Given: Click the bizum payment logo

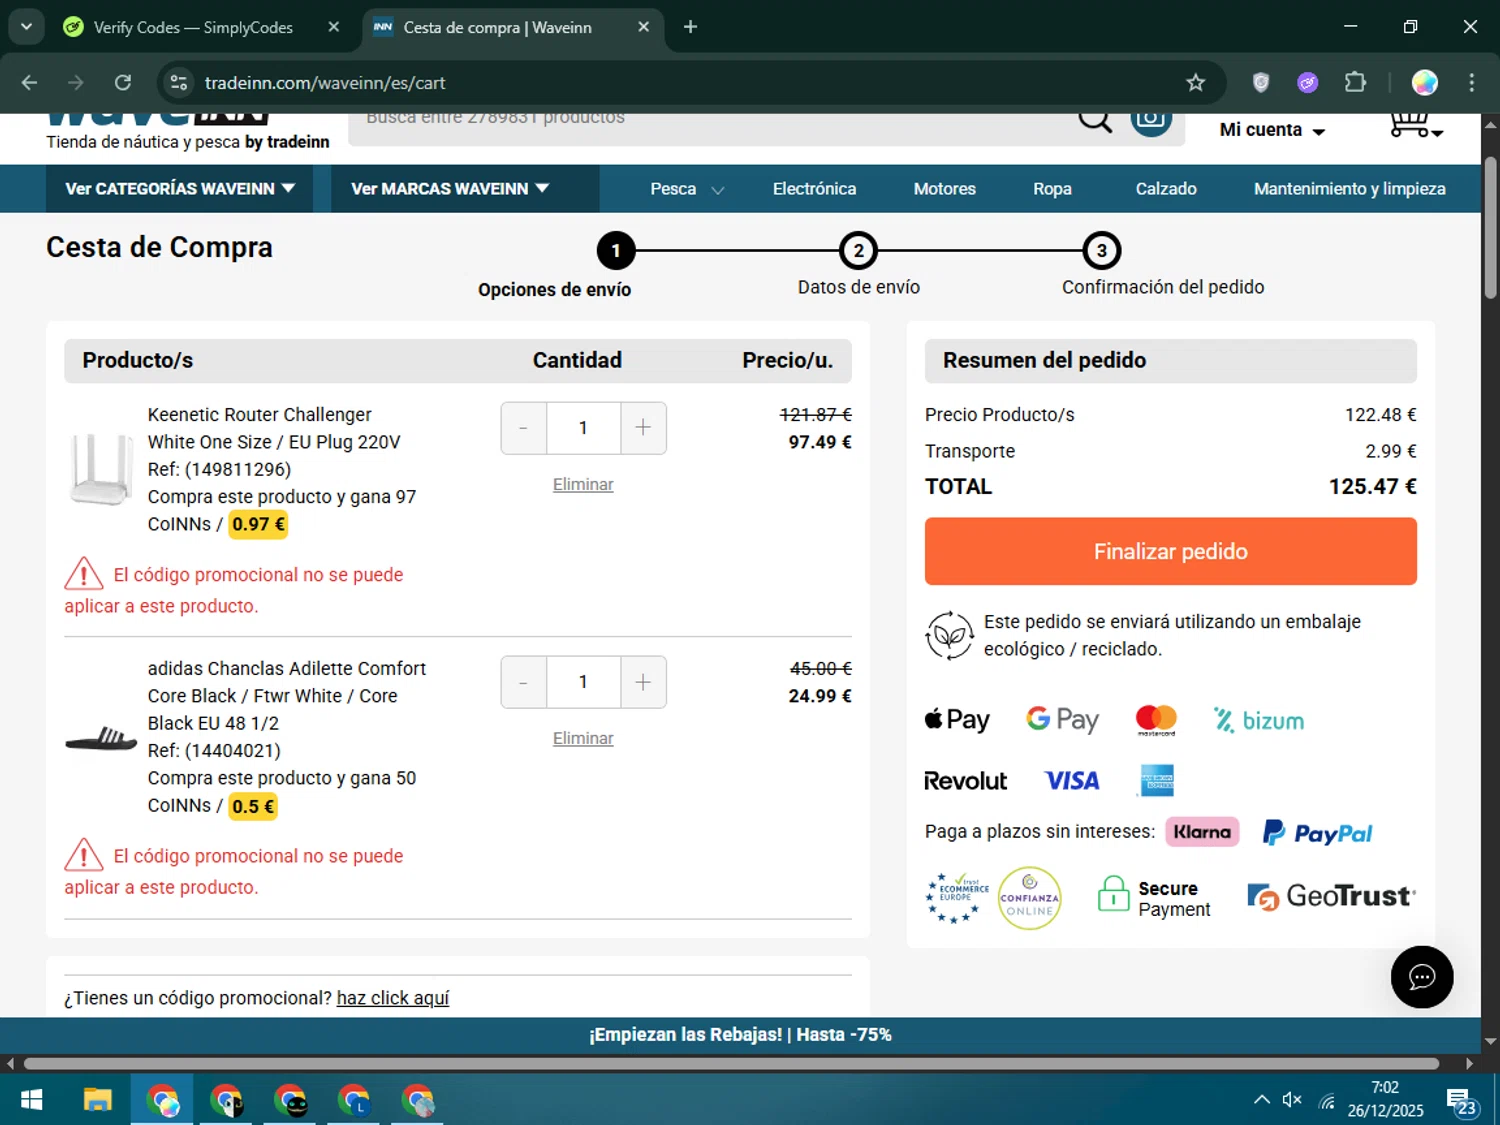Looking at the screenshot, I should [1259, 721].
